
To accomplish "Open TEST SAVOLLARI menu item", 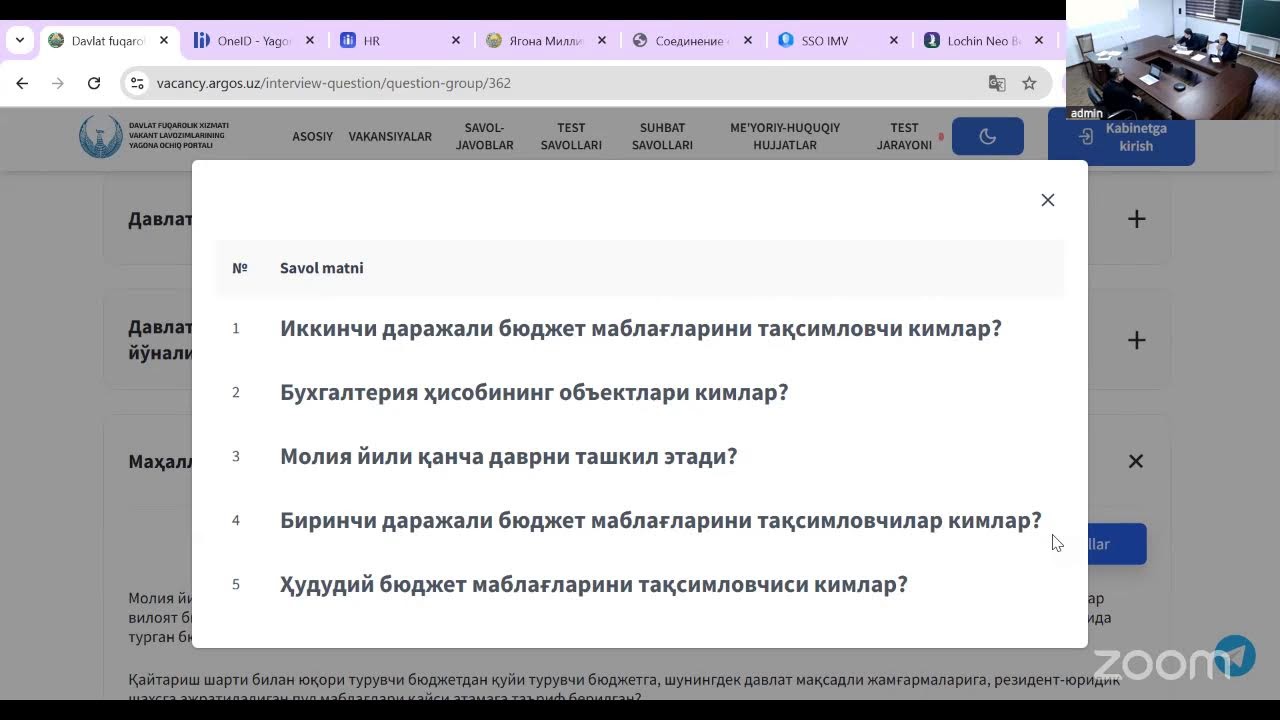I will point(571,137).
